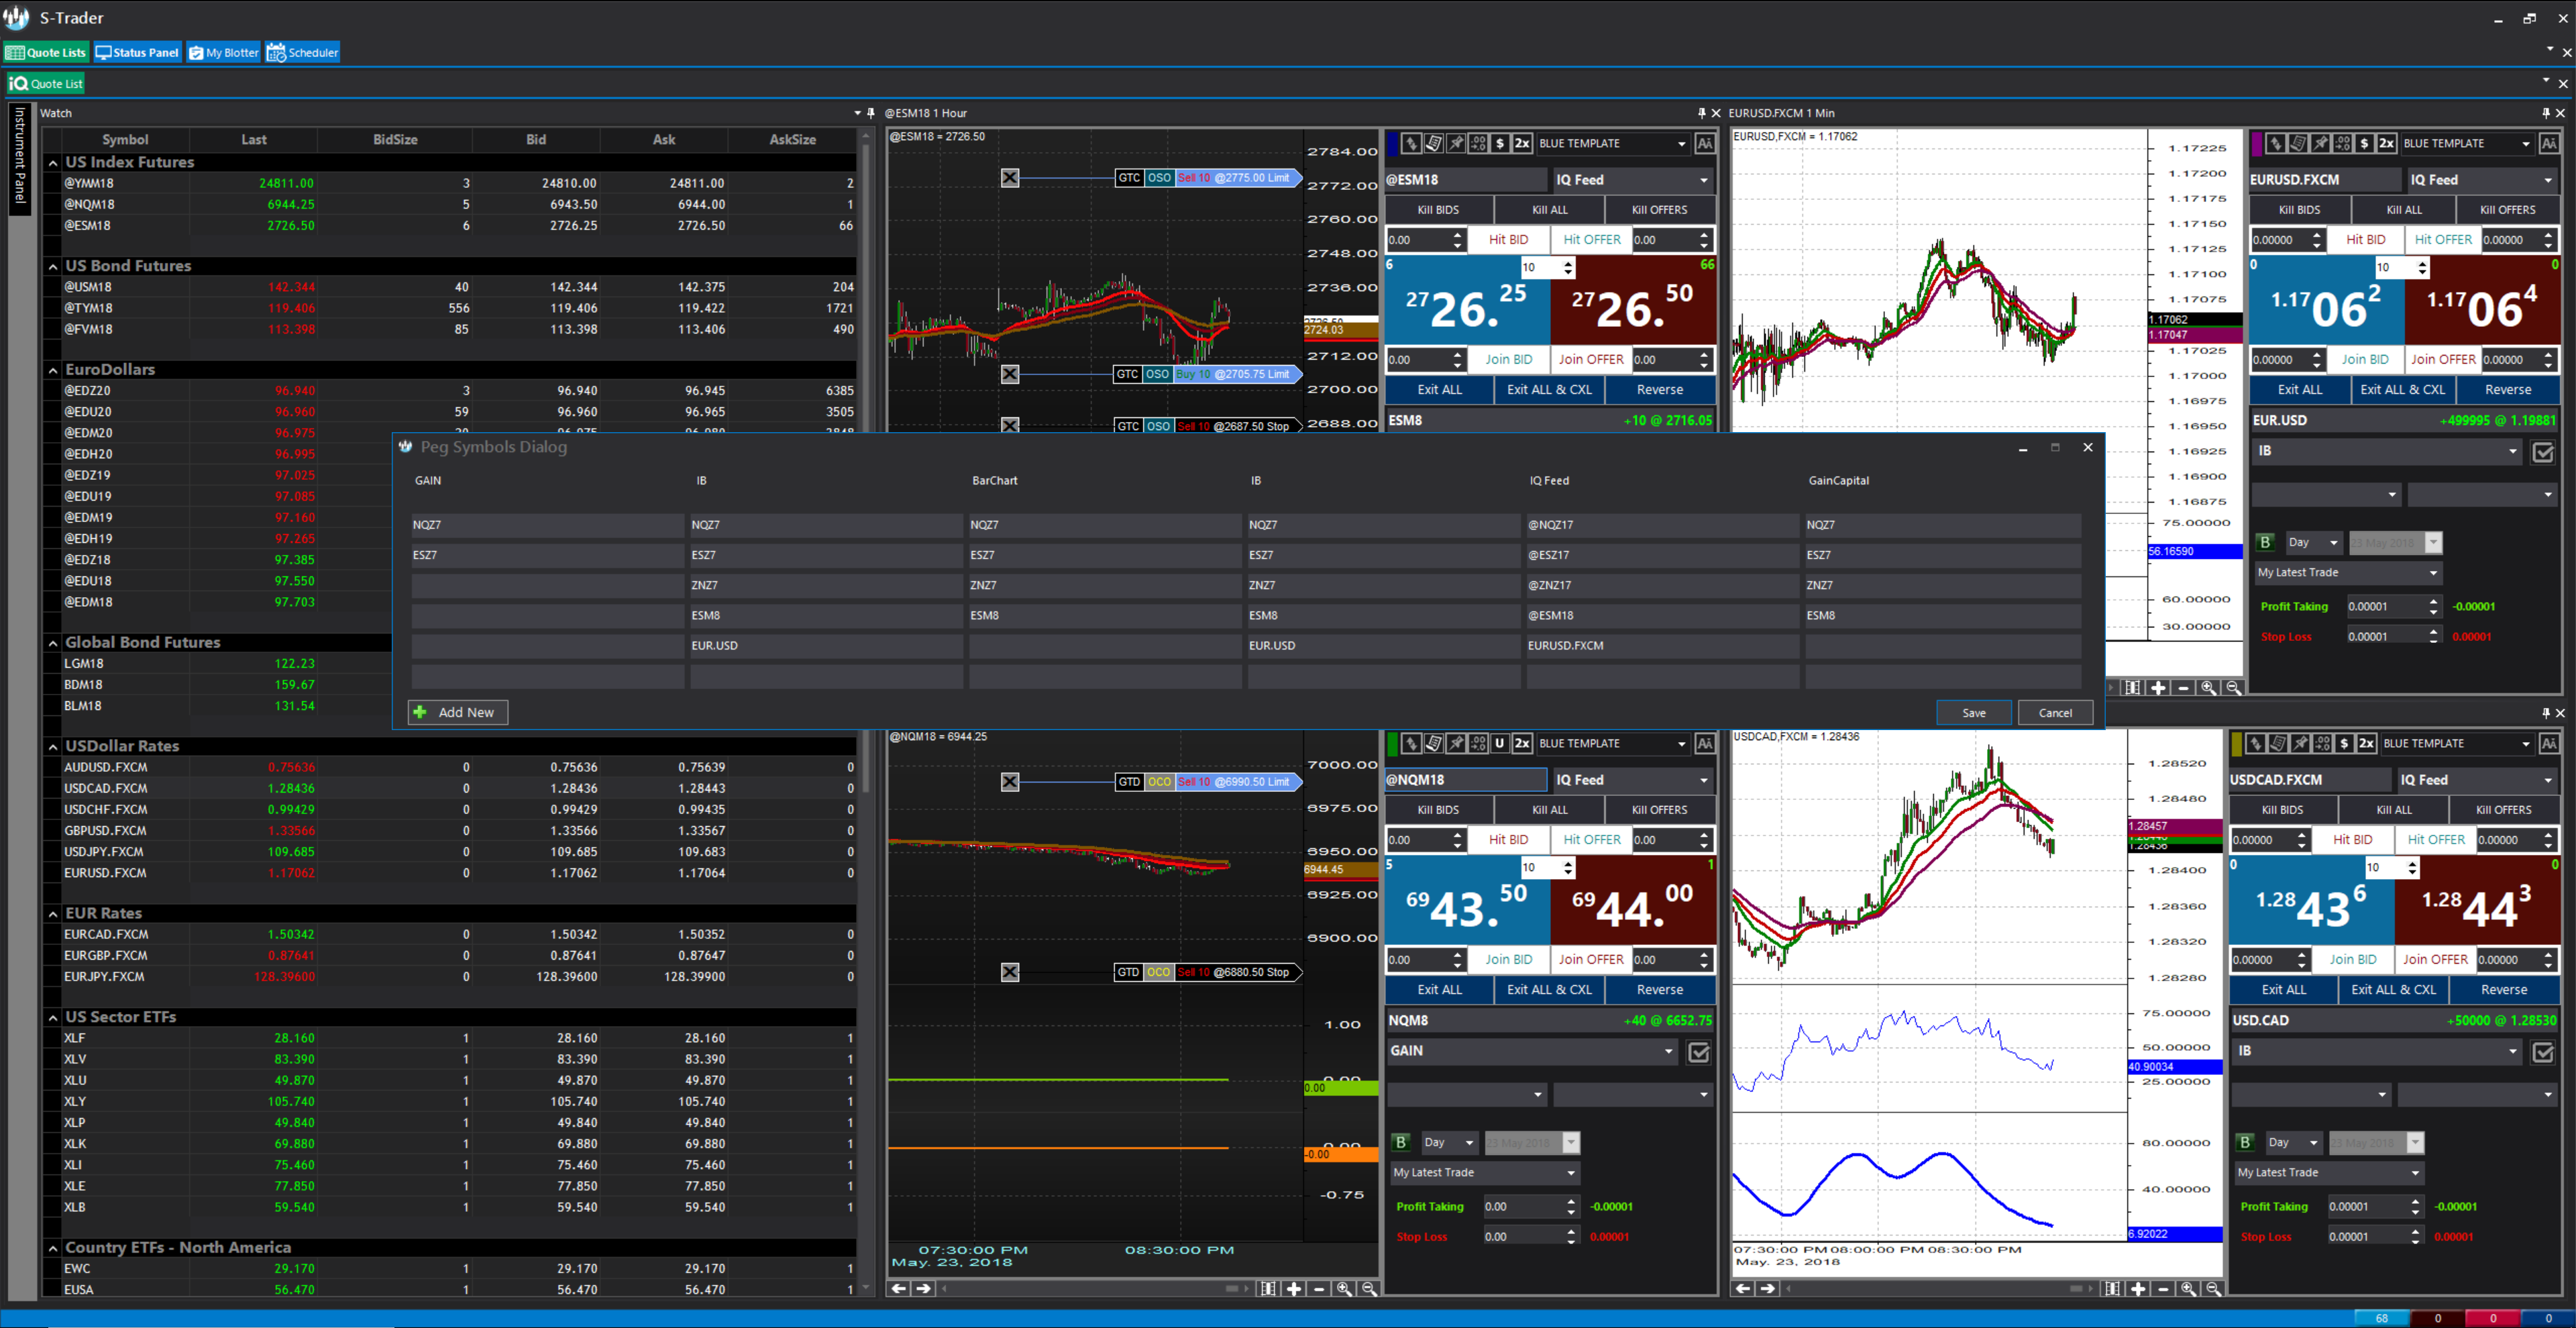Click the plus icon under EURUSD.FXCM chart
The height and width of the screenshot is (1328, 2576).
pyautogui.click(x=2158, y=688)
